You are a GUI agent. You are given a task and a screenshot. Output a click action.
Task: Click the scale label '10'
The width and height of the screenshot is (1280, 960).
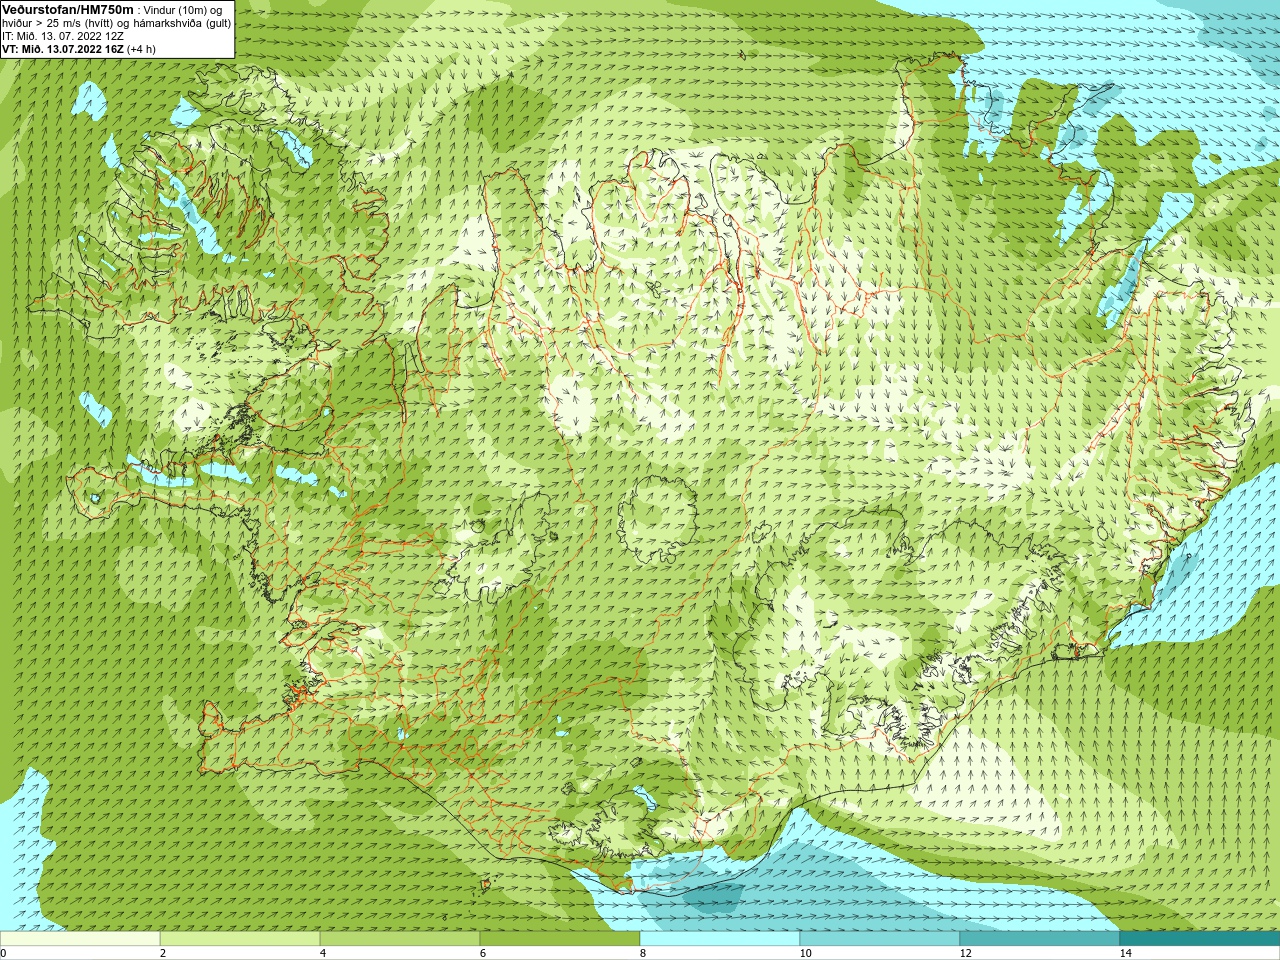pyautogui.click(x=805, y=953)
